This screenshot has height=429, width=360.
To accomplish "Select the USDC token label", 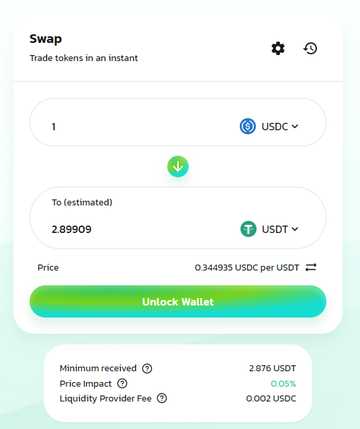I will point(275,127).
